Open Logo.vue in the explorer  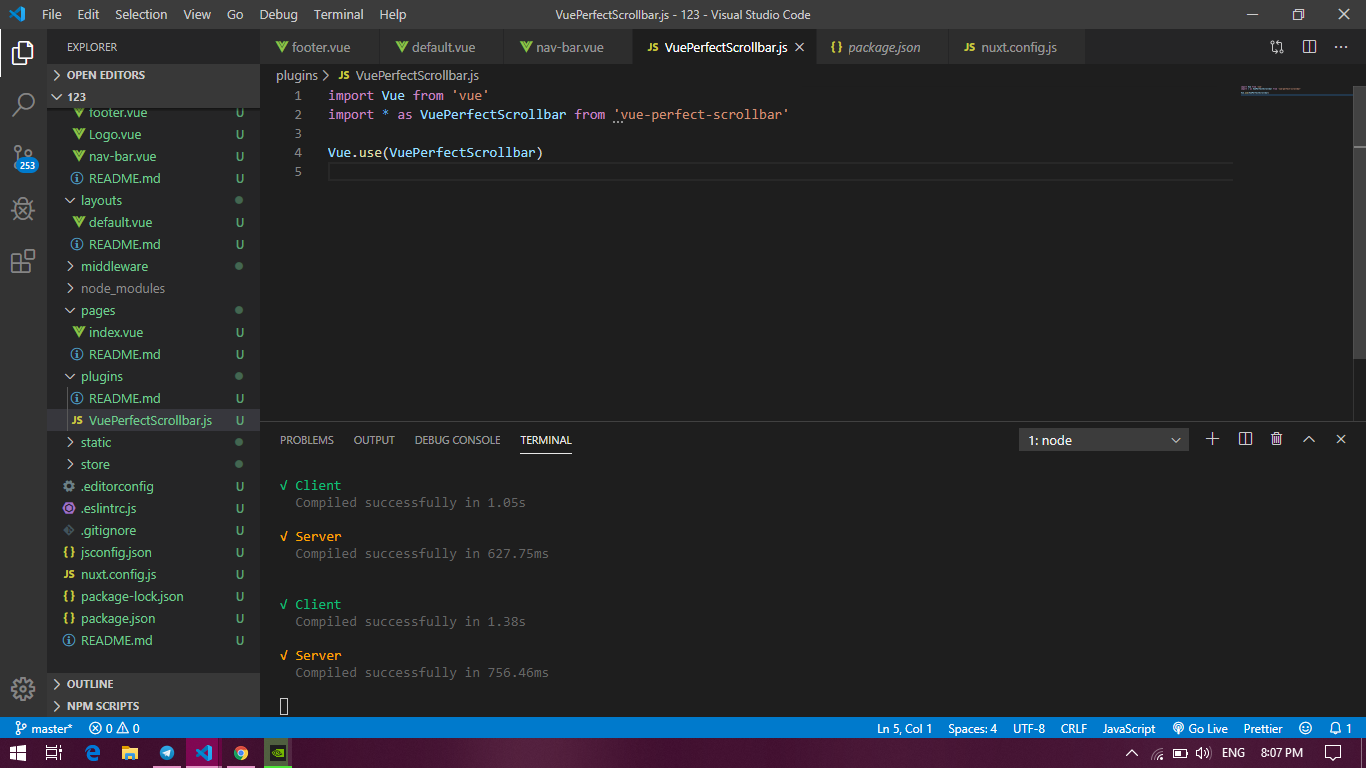[x=153, y=134]
